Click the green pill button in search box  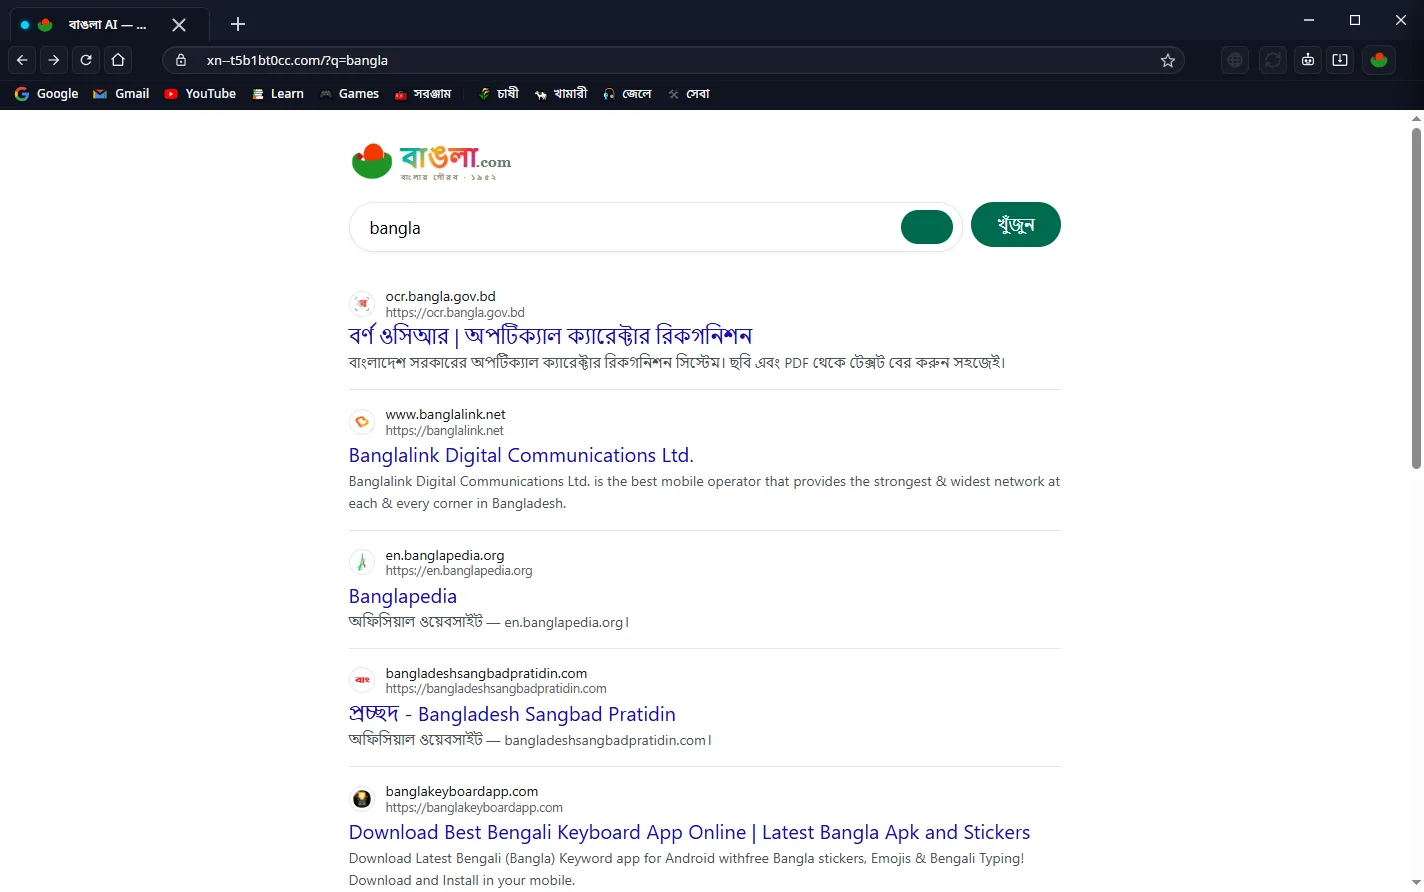(x=927, y=227)
